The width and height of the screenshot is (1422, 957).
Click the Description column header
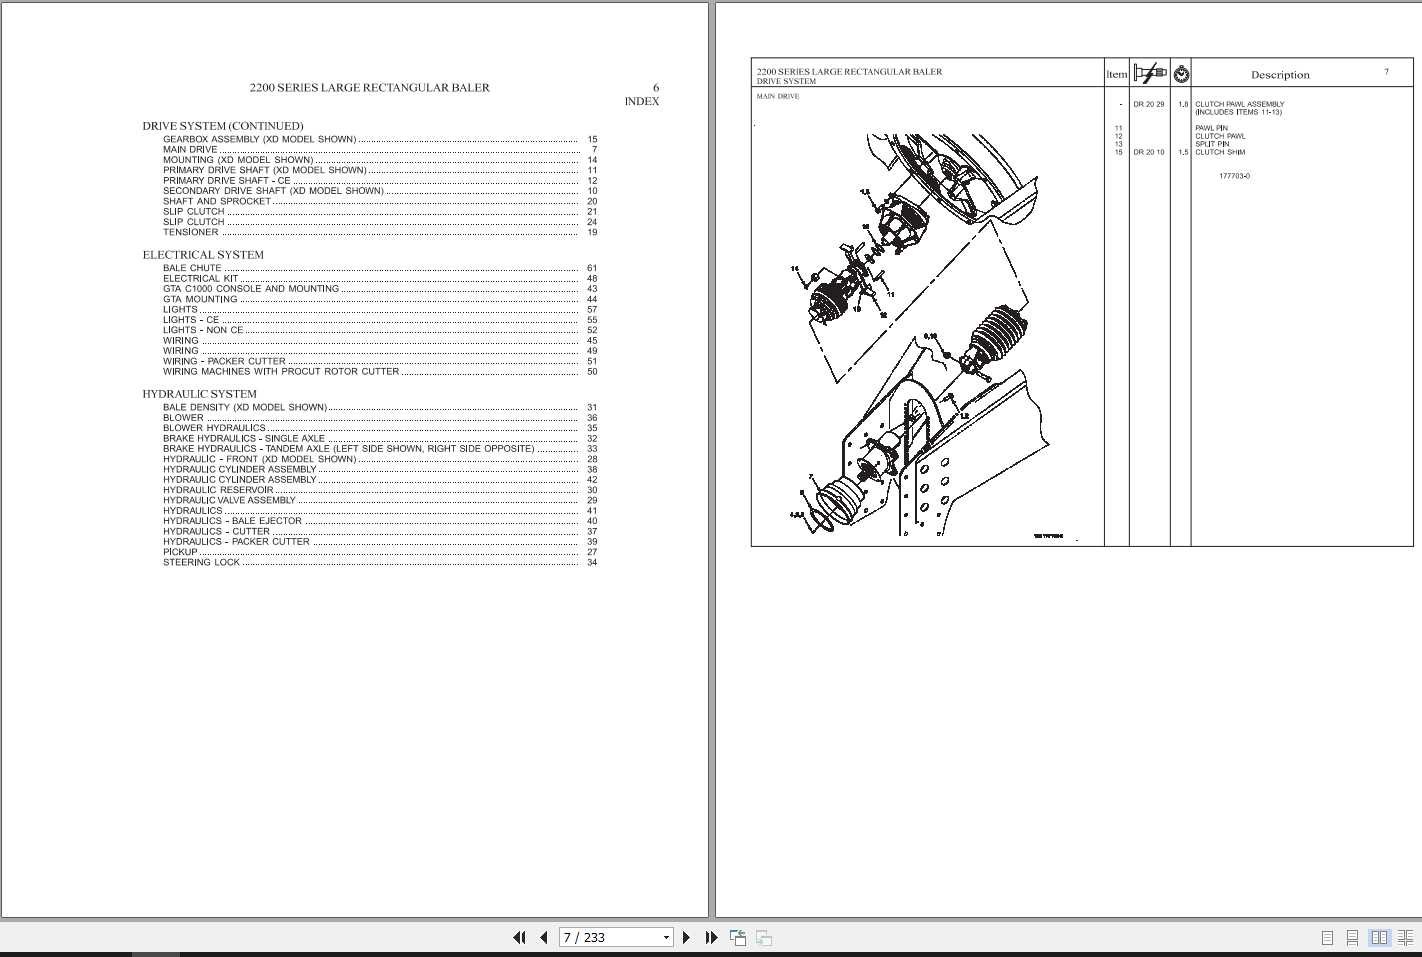pos(1280,75)
